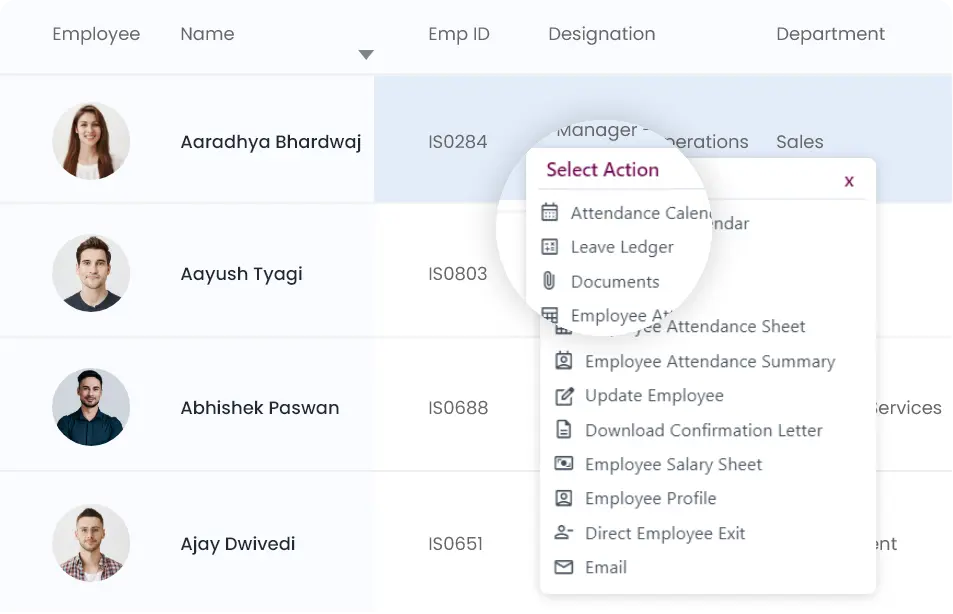Click the Designation column header
This screenshot has height=614, width=953.
tap(601, 34)
